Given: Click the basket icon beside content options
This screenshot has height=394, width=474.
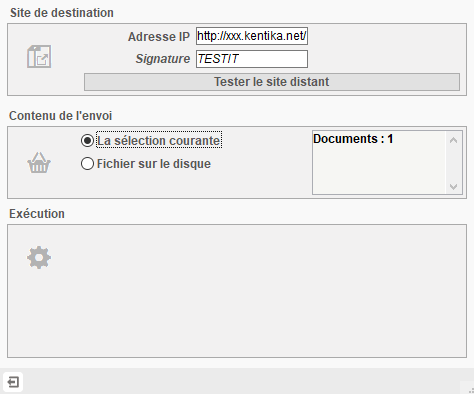Looking at the screenshot, I should tap(39, 163).
